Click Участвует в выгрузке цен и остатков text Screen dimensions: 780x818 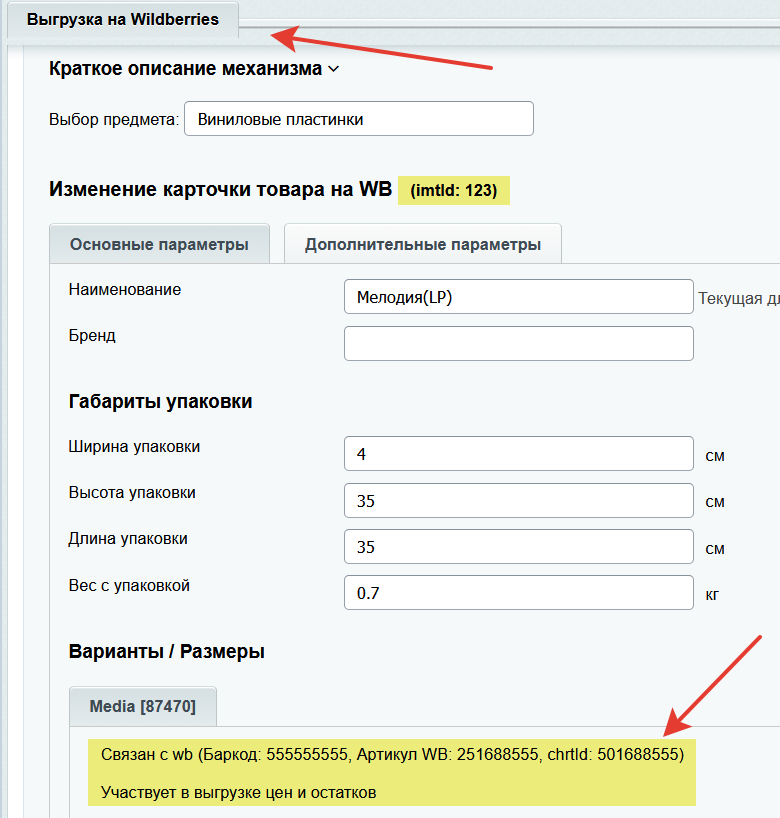[x=238, y=793]
